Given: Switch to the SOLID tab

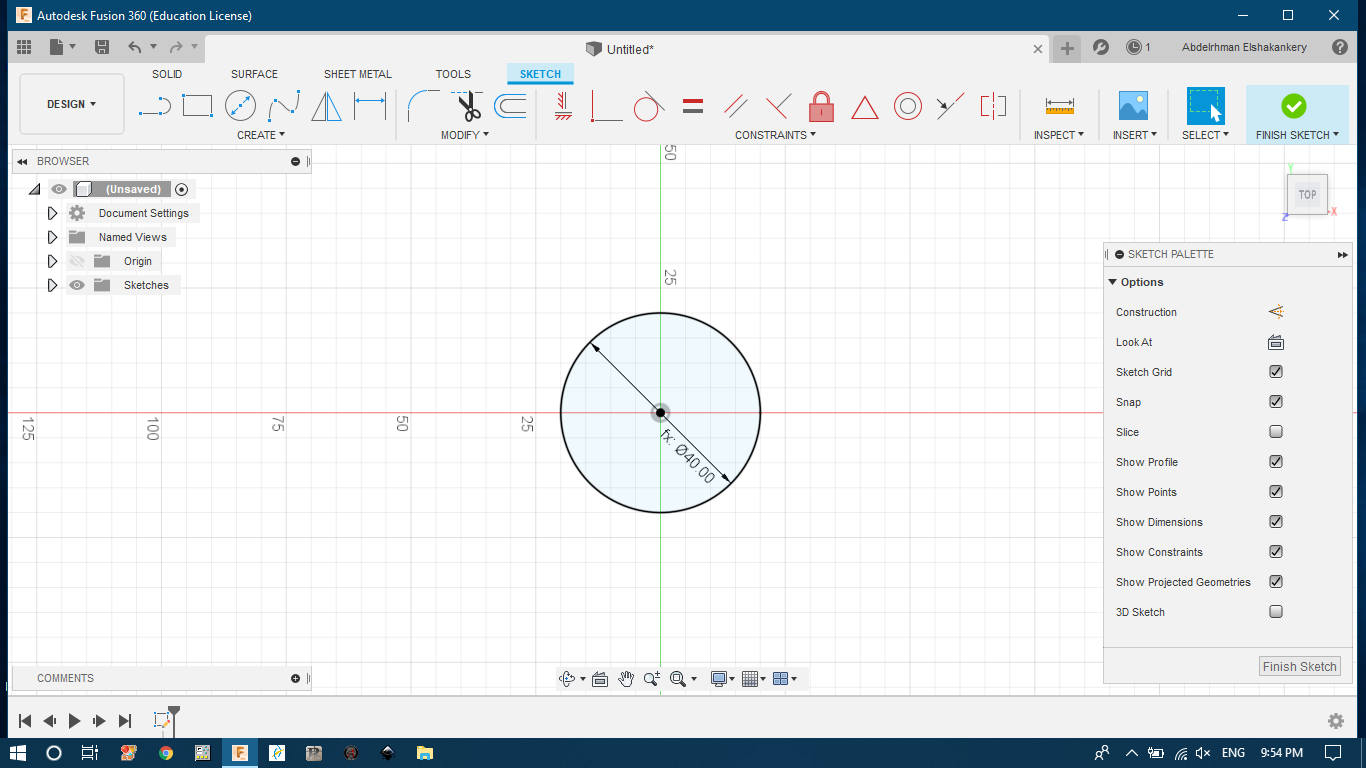Looking at the screenshot, I should click(167, 74).
